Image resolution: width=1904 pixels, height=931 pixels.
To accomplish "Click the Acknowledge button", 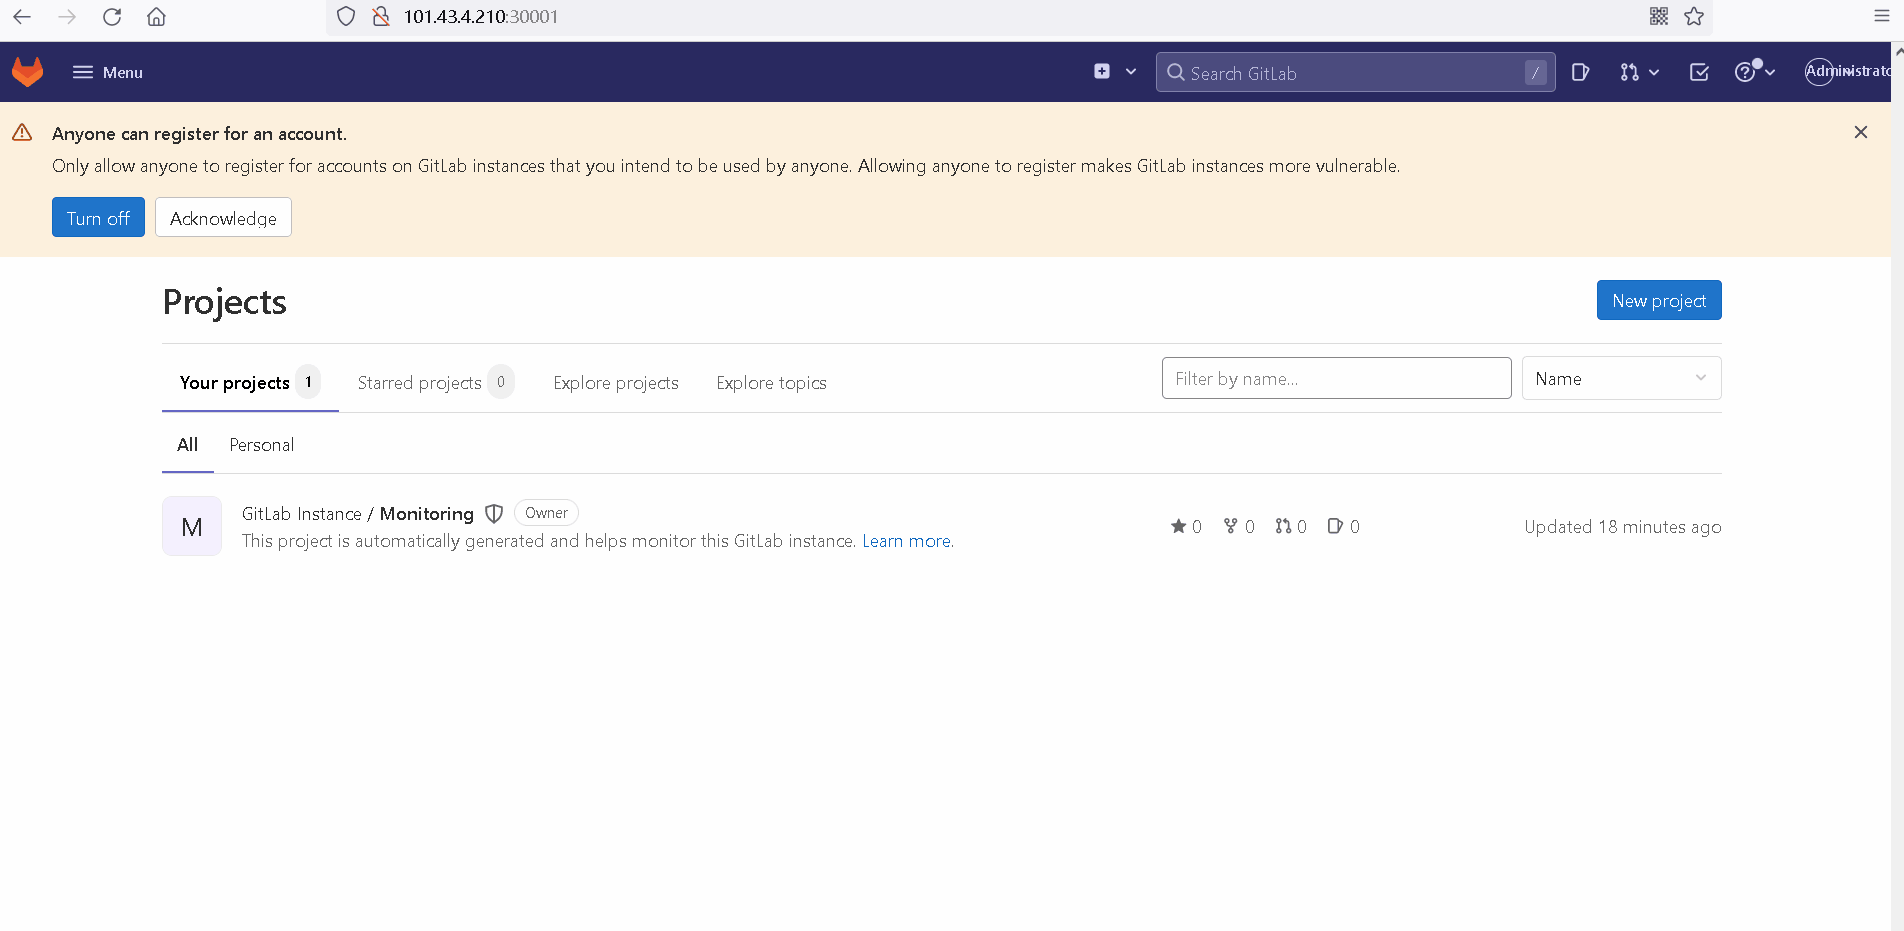I will 223,217.
